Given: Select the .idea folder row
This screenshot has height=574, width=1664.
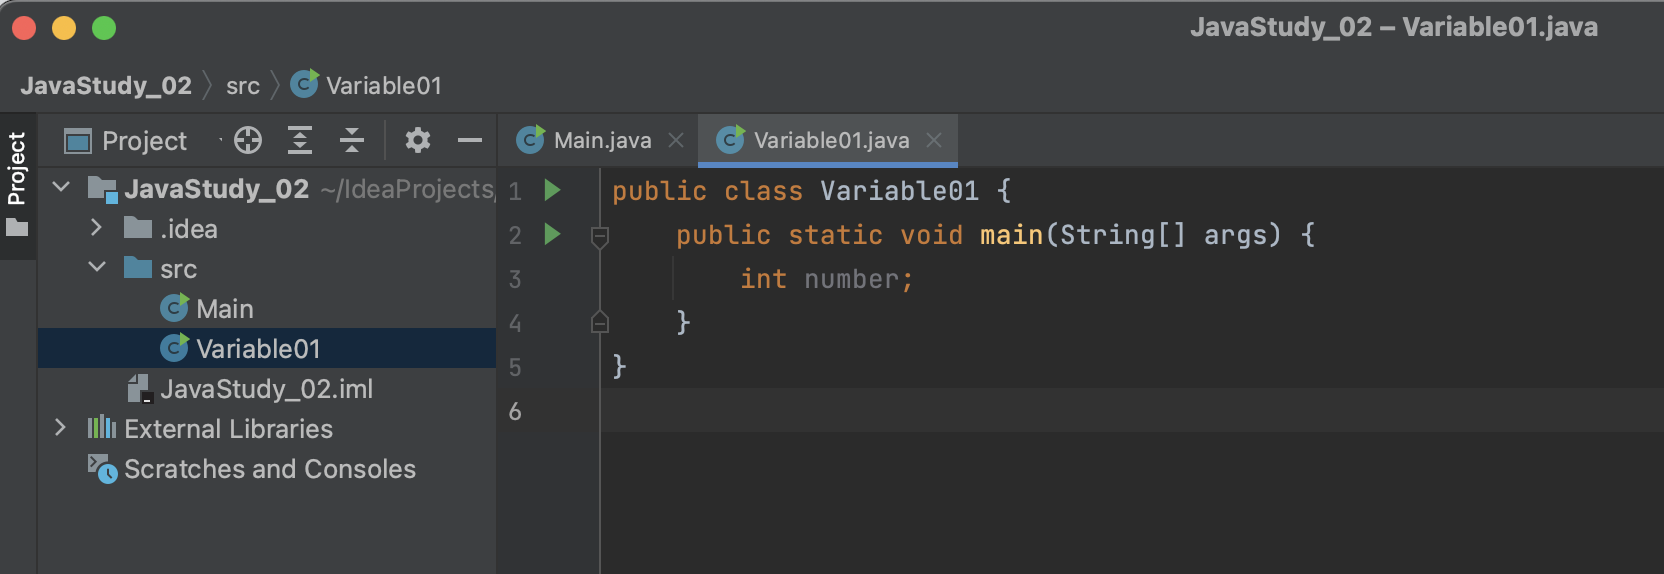Looking at the screenshot, I should click(267, 228).
